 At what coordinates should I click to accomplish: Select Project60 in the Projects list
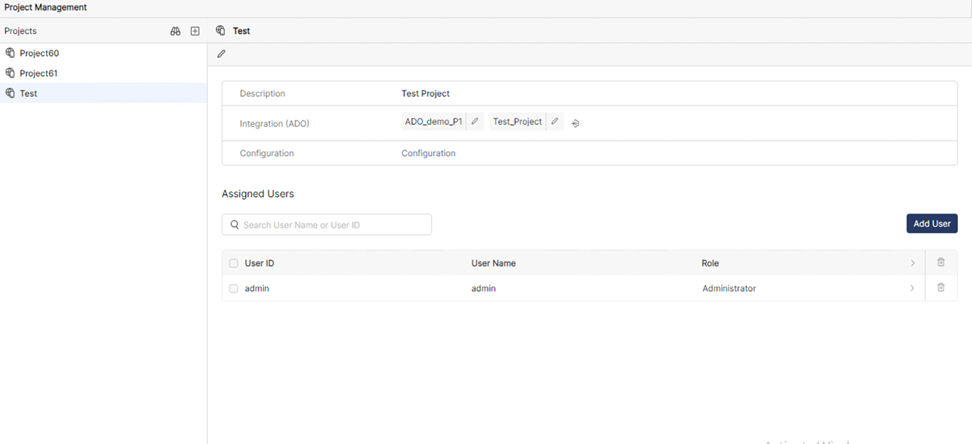click(x=39, y=53)
